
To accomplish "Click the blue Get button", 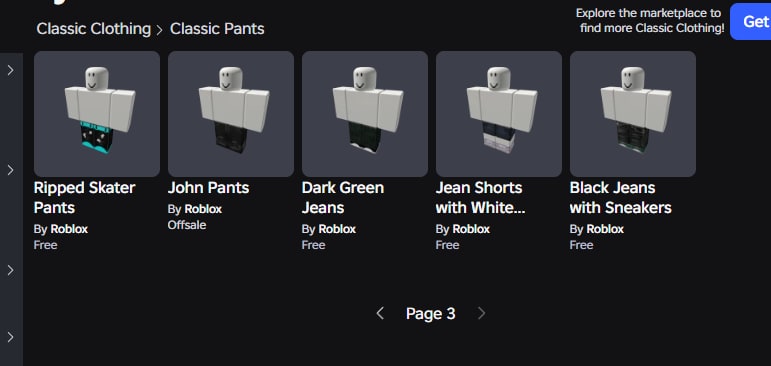I will click(751, 21).
